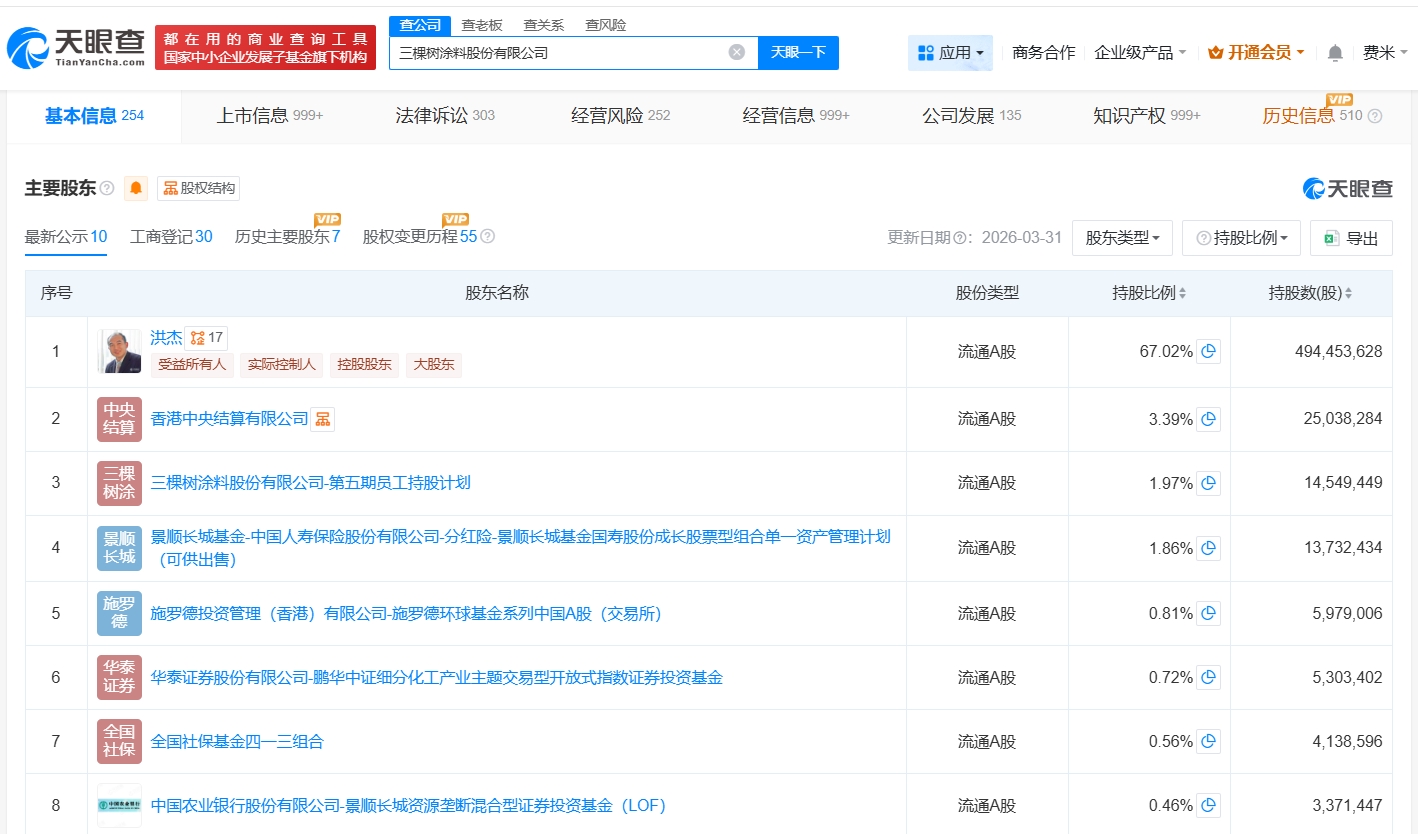
Task: Open pie chart icon for 1.97% row
Action: [1209, 483]
